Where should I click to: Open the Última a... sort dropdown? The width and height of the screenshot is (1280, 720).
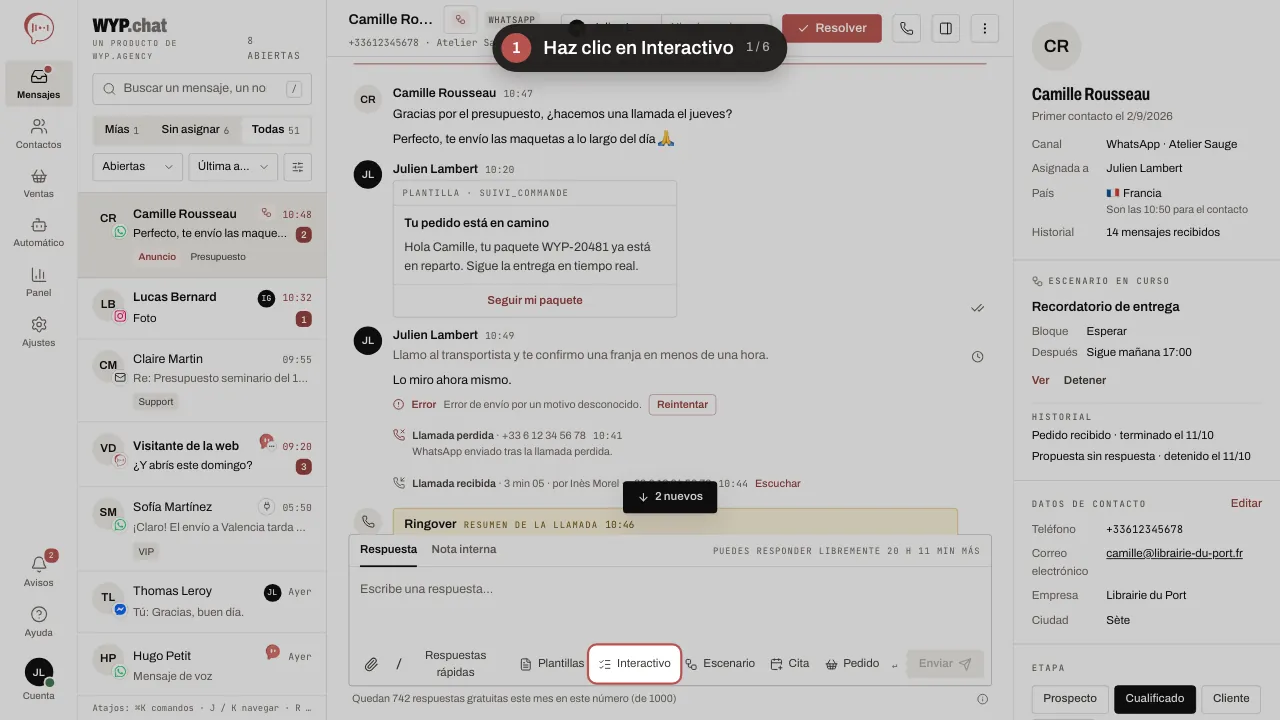tap(233, 167)
